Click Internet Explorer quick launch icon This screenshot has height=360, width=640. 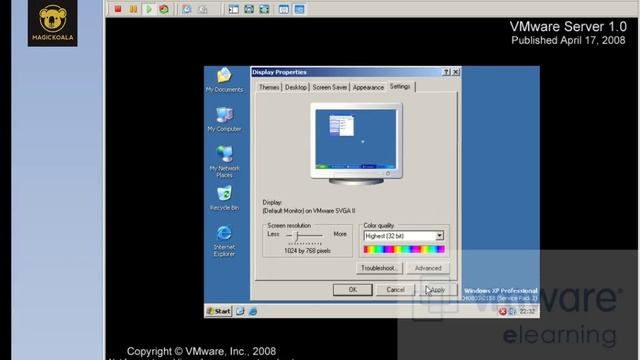click(x=253, y=311)
